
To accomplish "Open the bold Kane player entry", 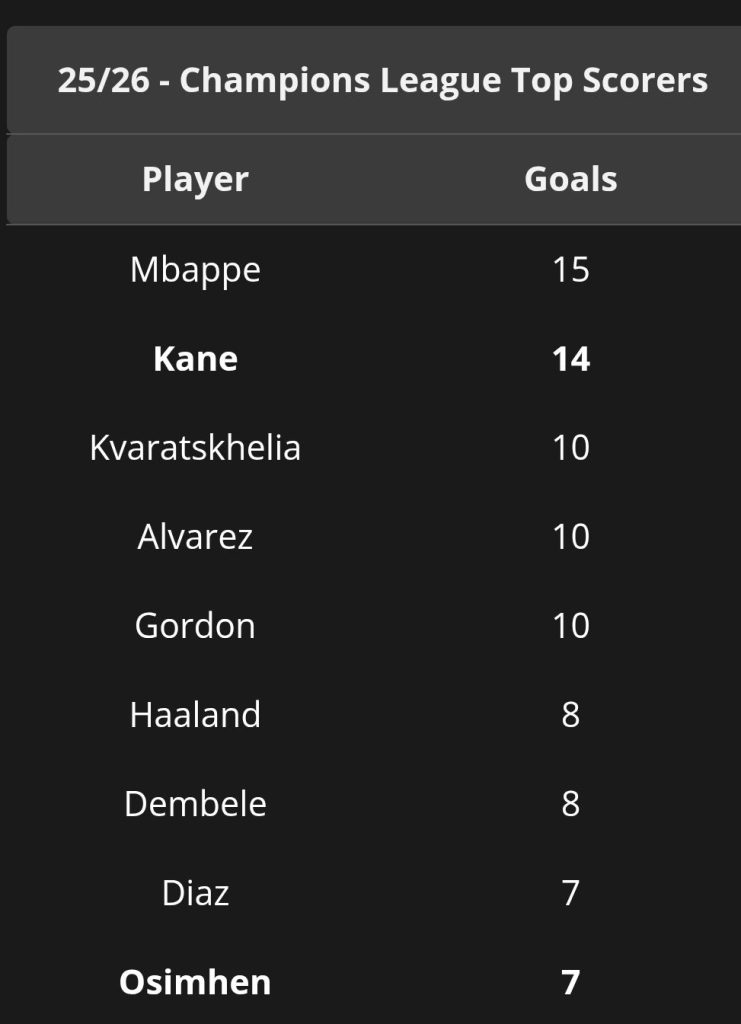I will tap(195, 359).
